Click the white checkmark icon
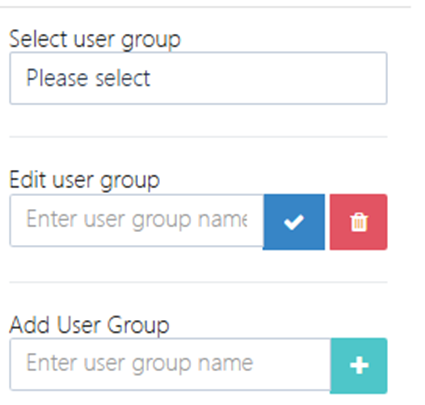 (294, 222)
